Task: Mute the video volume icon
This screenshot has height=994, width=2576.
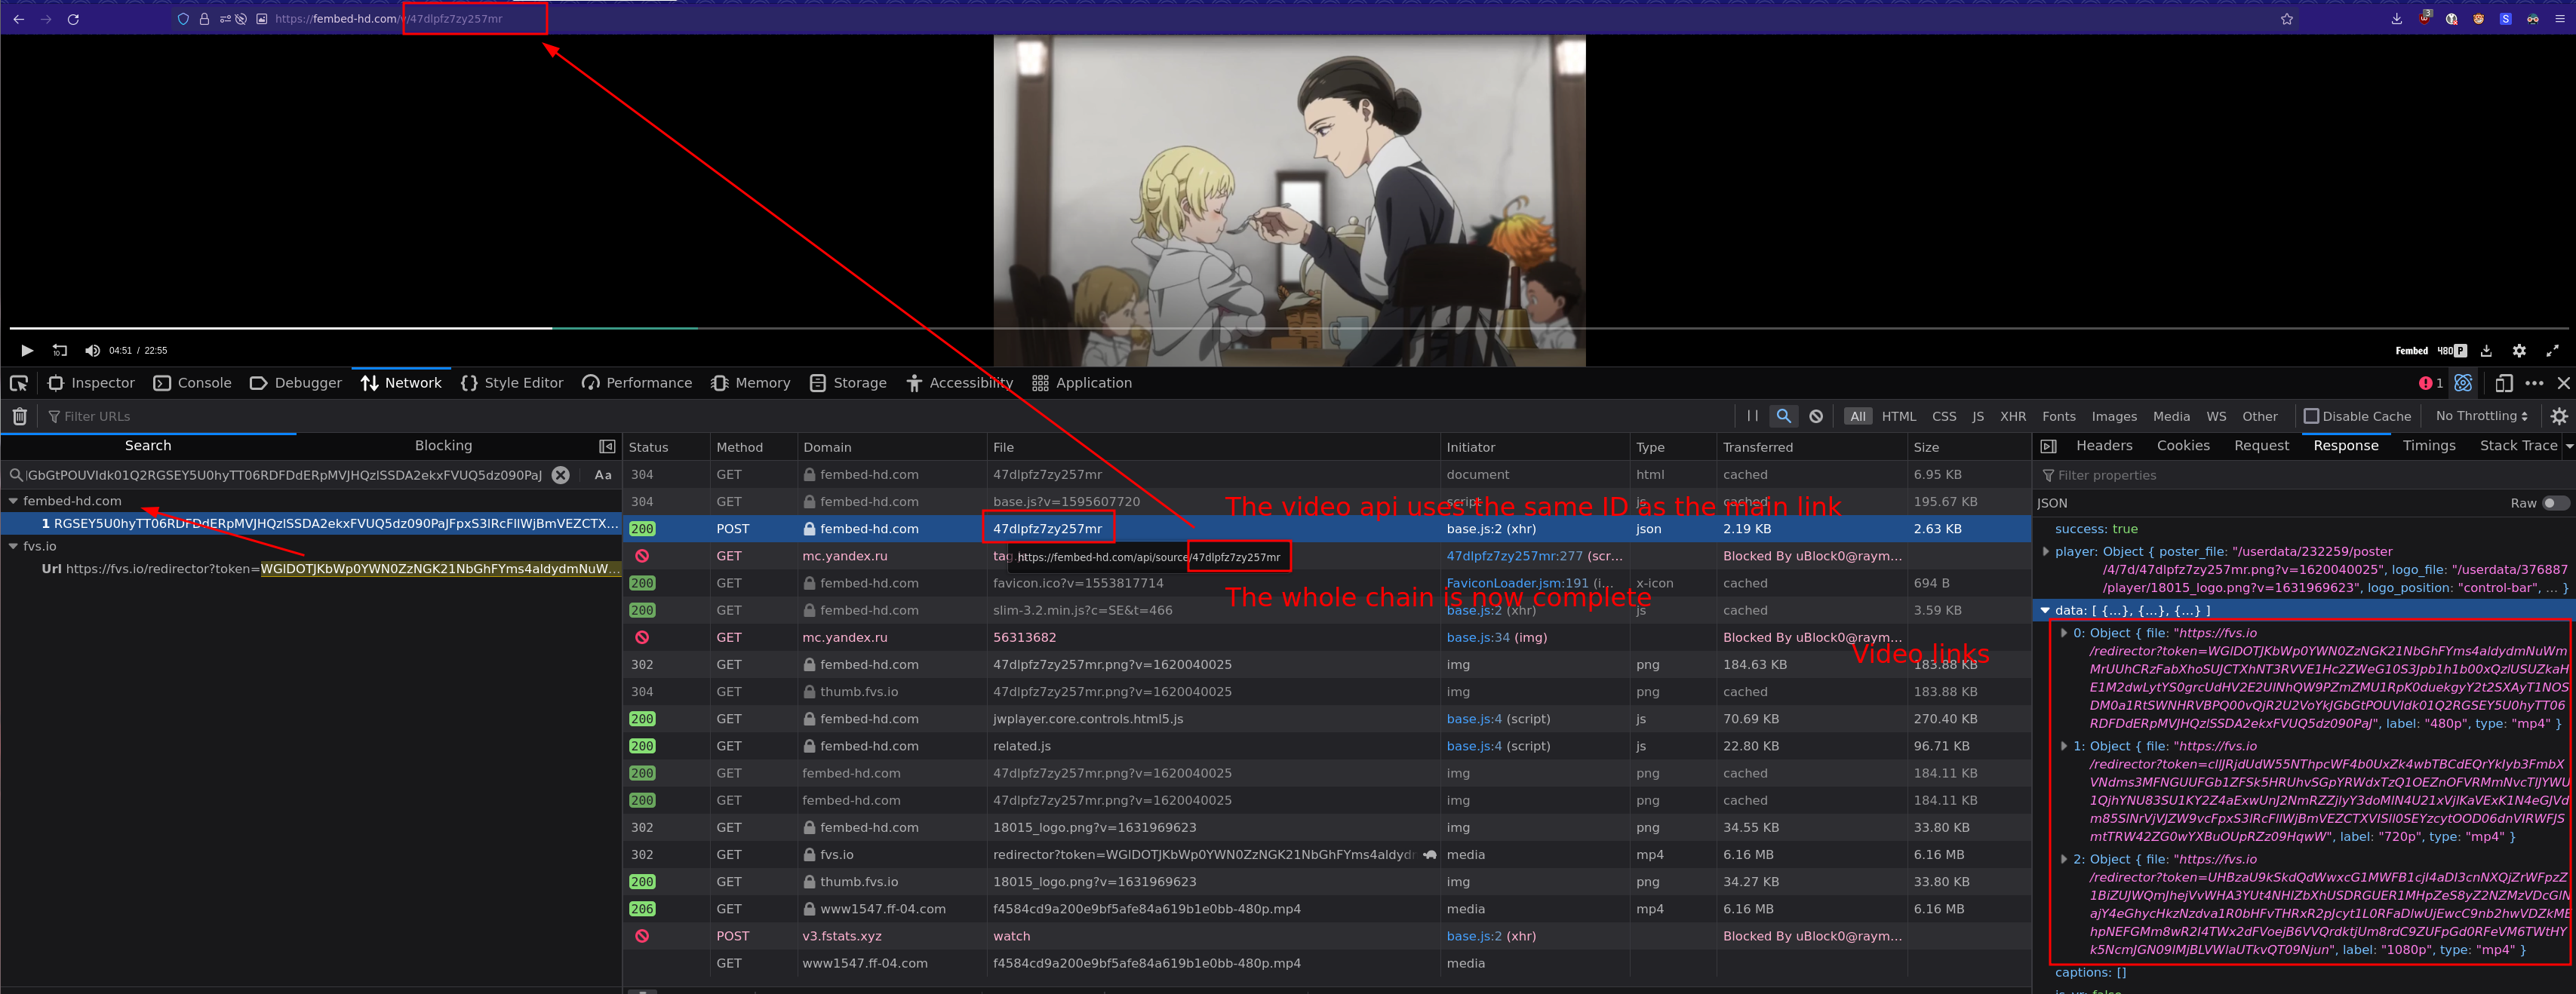Action: pos(92,351)
